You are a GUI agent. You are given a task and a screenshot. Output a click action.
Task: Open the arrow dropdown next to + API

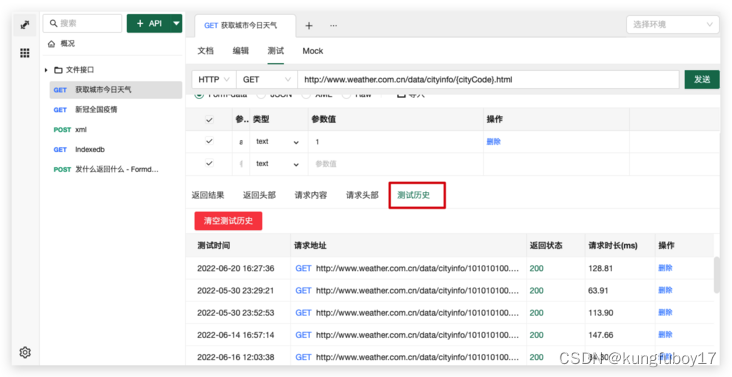pos(176,23)
